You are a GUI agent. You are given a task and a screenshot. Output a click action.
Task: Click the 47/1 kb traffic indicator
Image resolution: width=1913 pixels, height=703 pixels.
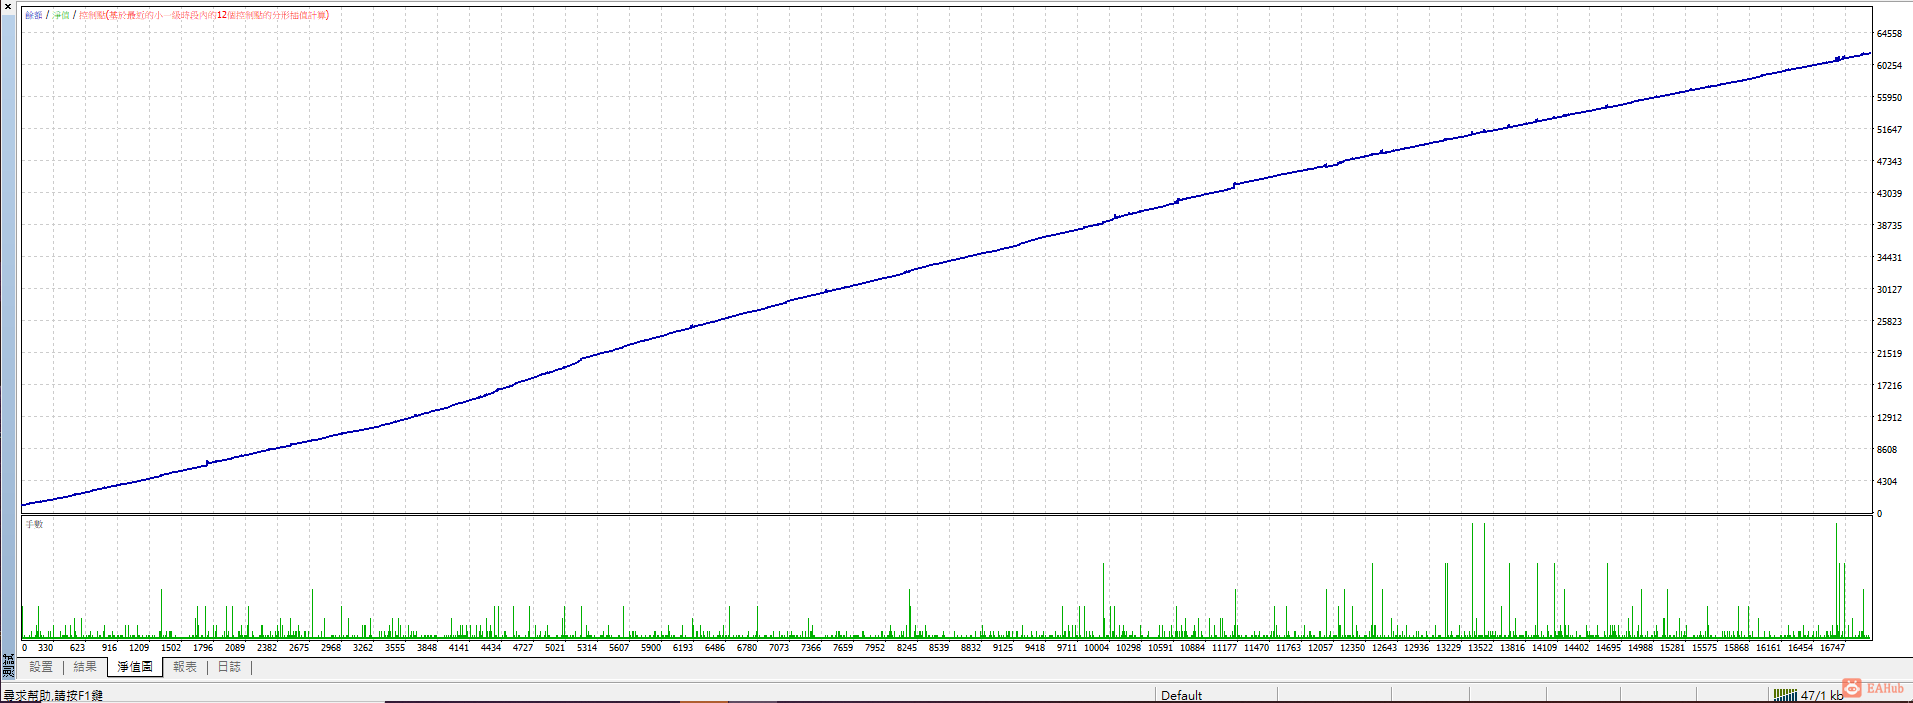point(1822,695)
